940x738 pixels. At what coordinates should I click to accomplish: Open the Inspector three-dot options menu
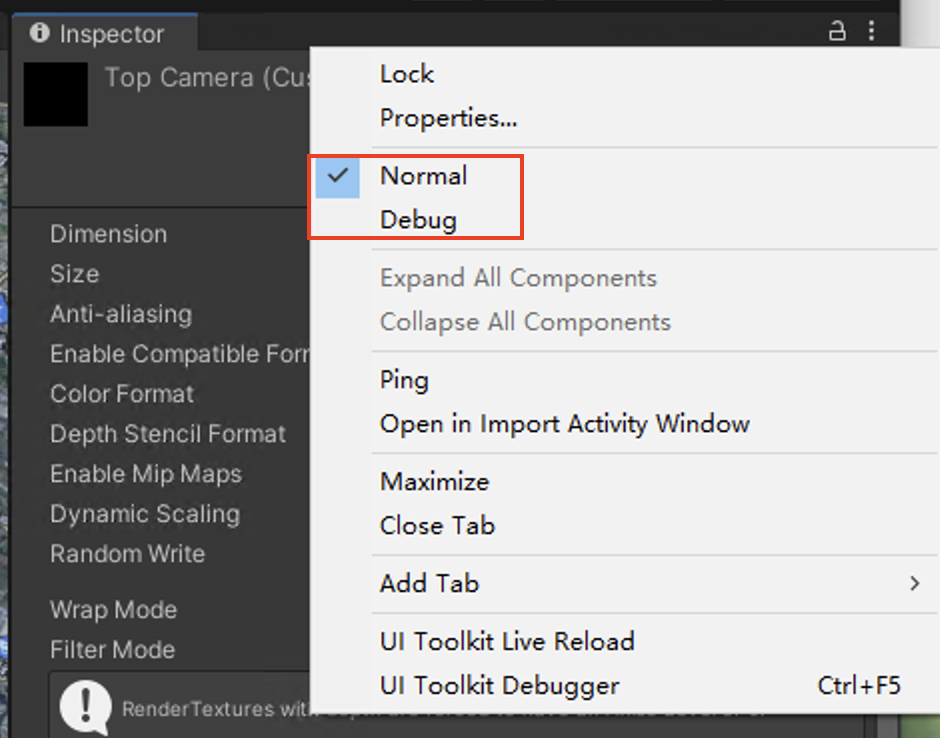point(871,31)
